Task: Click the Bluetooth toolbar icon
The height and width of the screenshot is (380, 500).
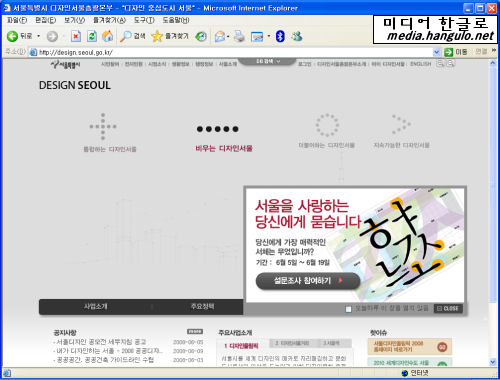Action: click(x=280, y=36)
